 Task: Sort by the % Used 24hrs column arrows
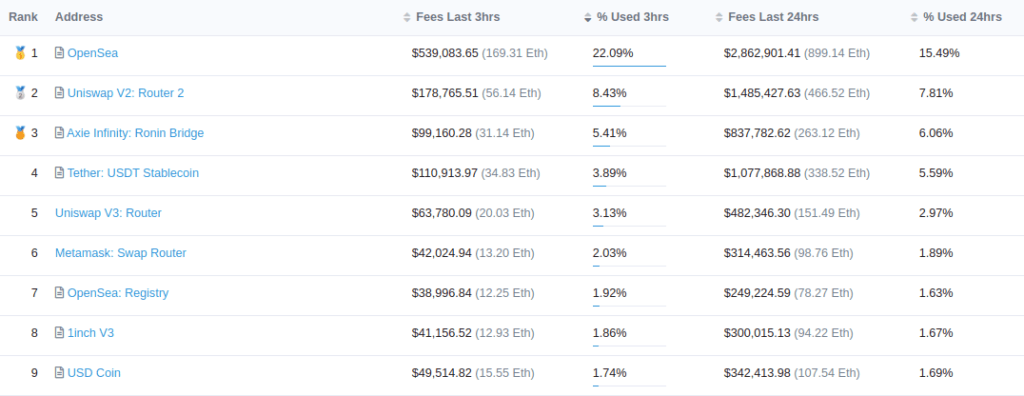(x=914, y=18)
